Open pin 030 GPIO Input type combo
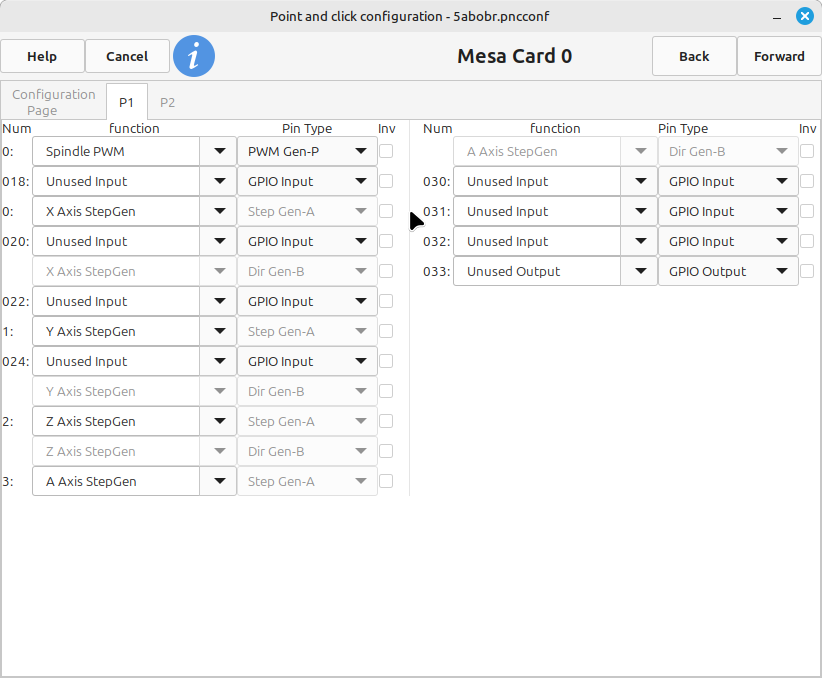The height and width of the screenshot is (678, 822). click(727, 182)
